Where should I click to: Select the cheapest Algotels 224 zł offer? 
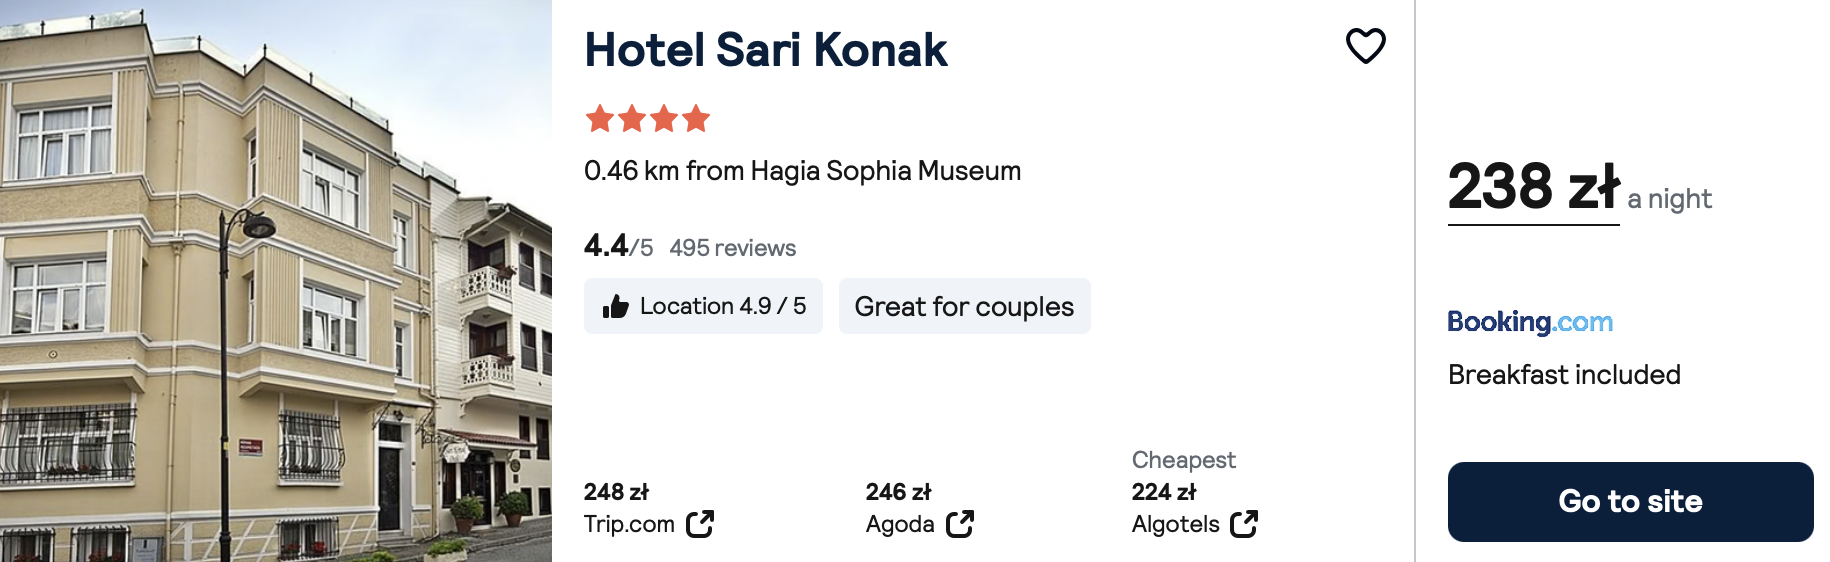click(x=1195, y=493)
